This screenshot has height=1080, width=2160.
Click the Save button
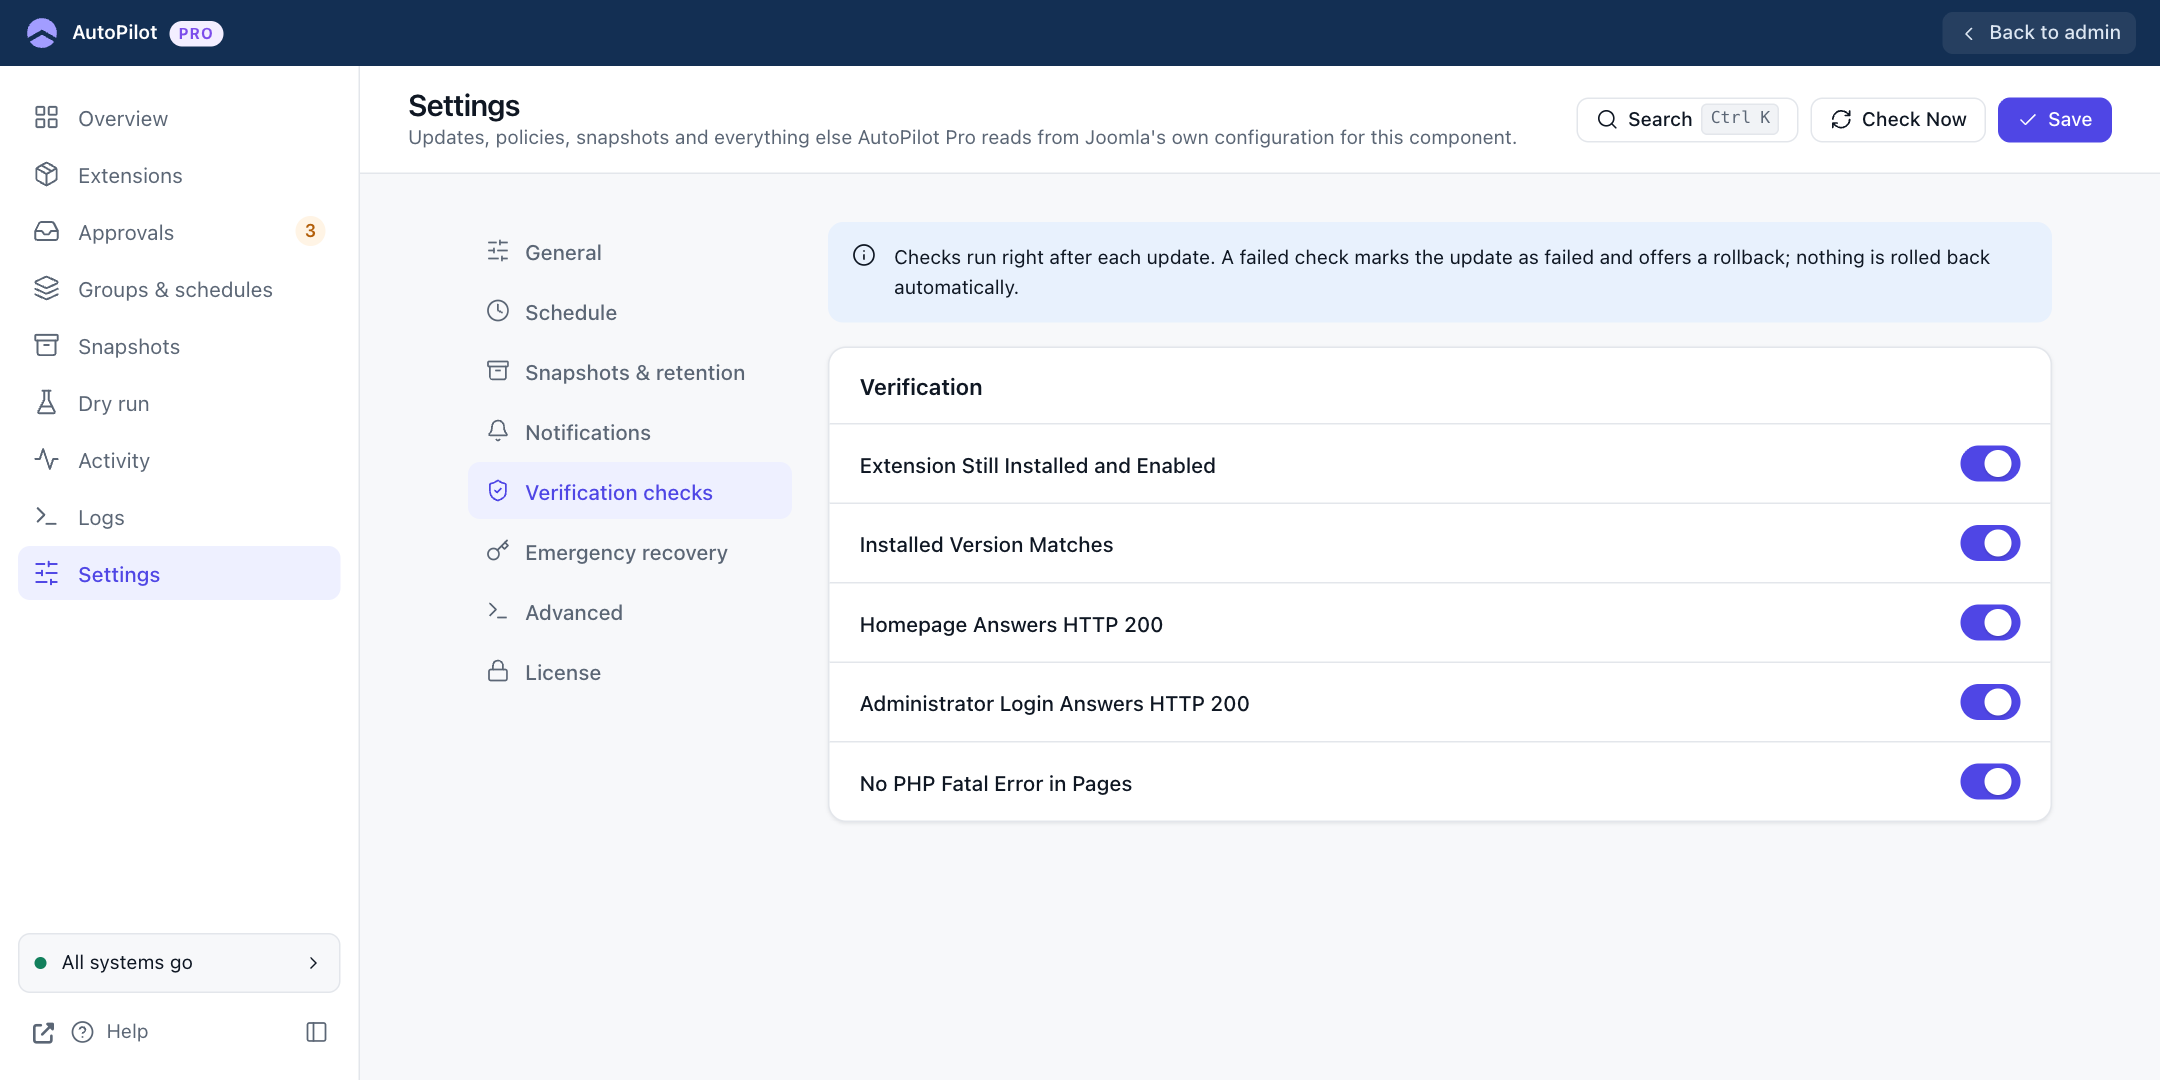(x=2054, y=120)
